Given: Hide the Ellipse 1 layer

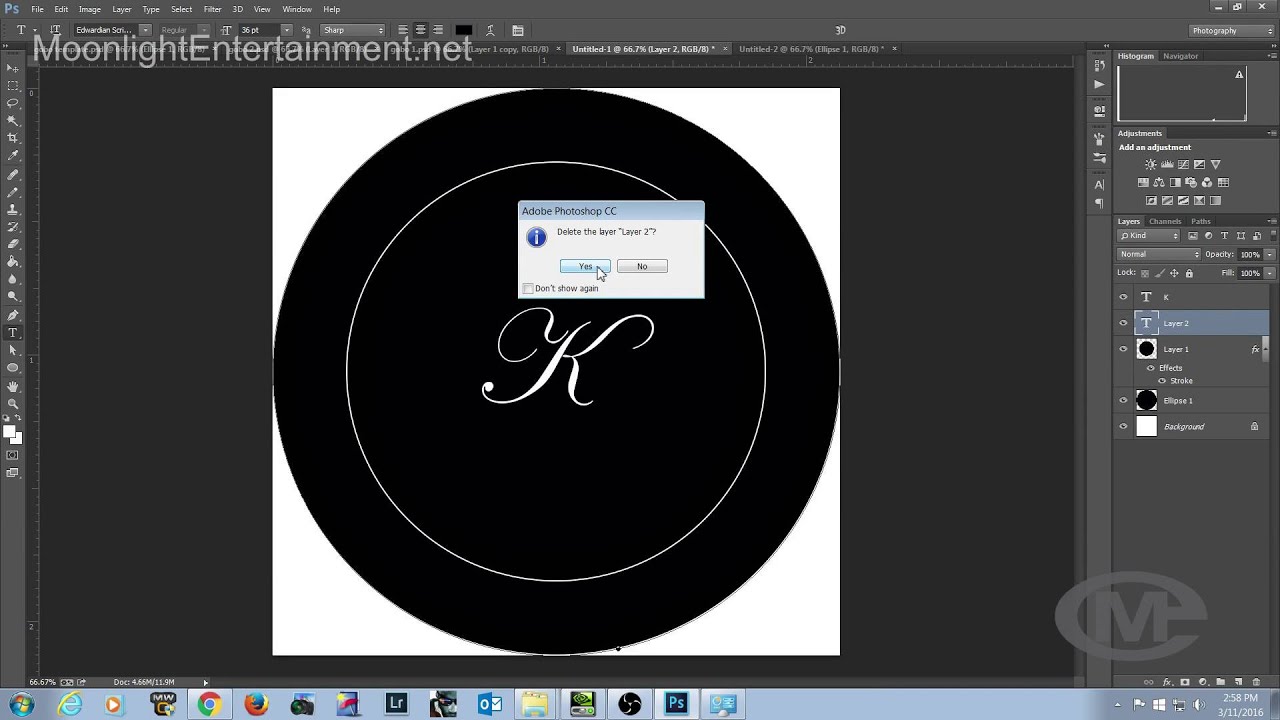Looking at the screenshot, I should coord(1123,401).
